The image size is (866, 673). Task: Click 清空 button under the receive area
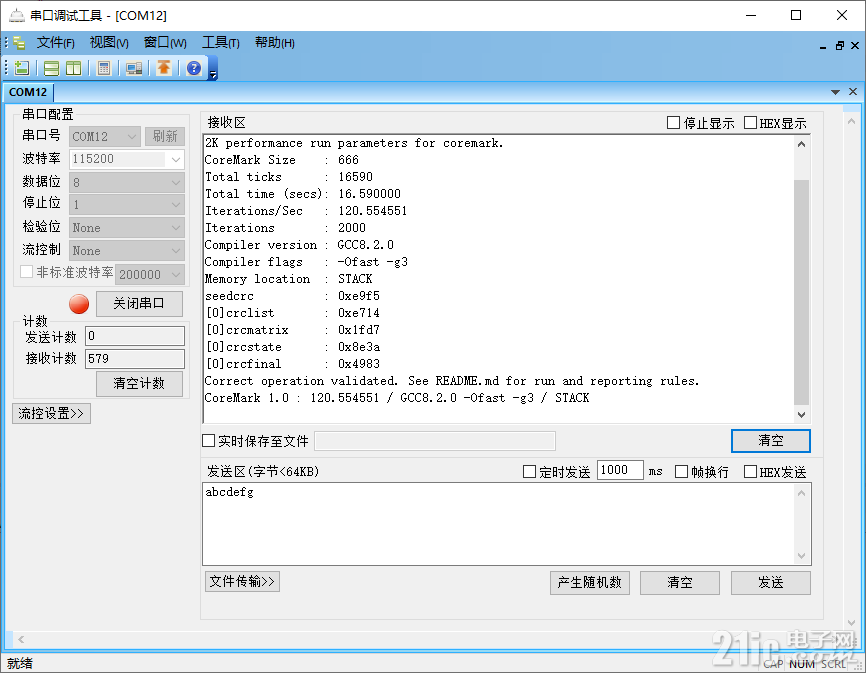pyautogui.click(x=771, y=441)
